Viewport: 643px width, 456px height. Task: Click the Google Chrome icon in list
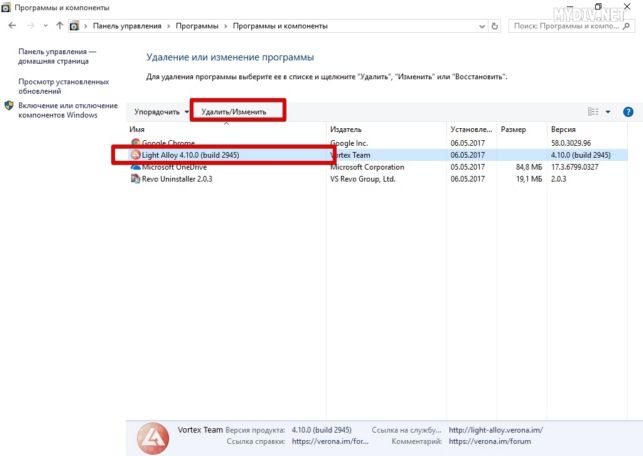point(135,143)
